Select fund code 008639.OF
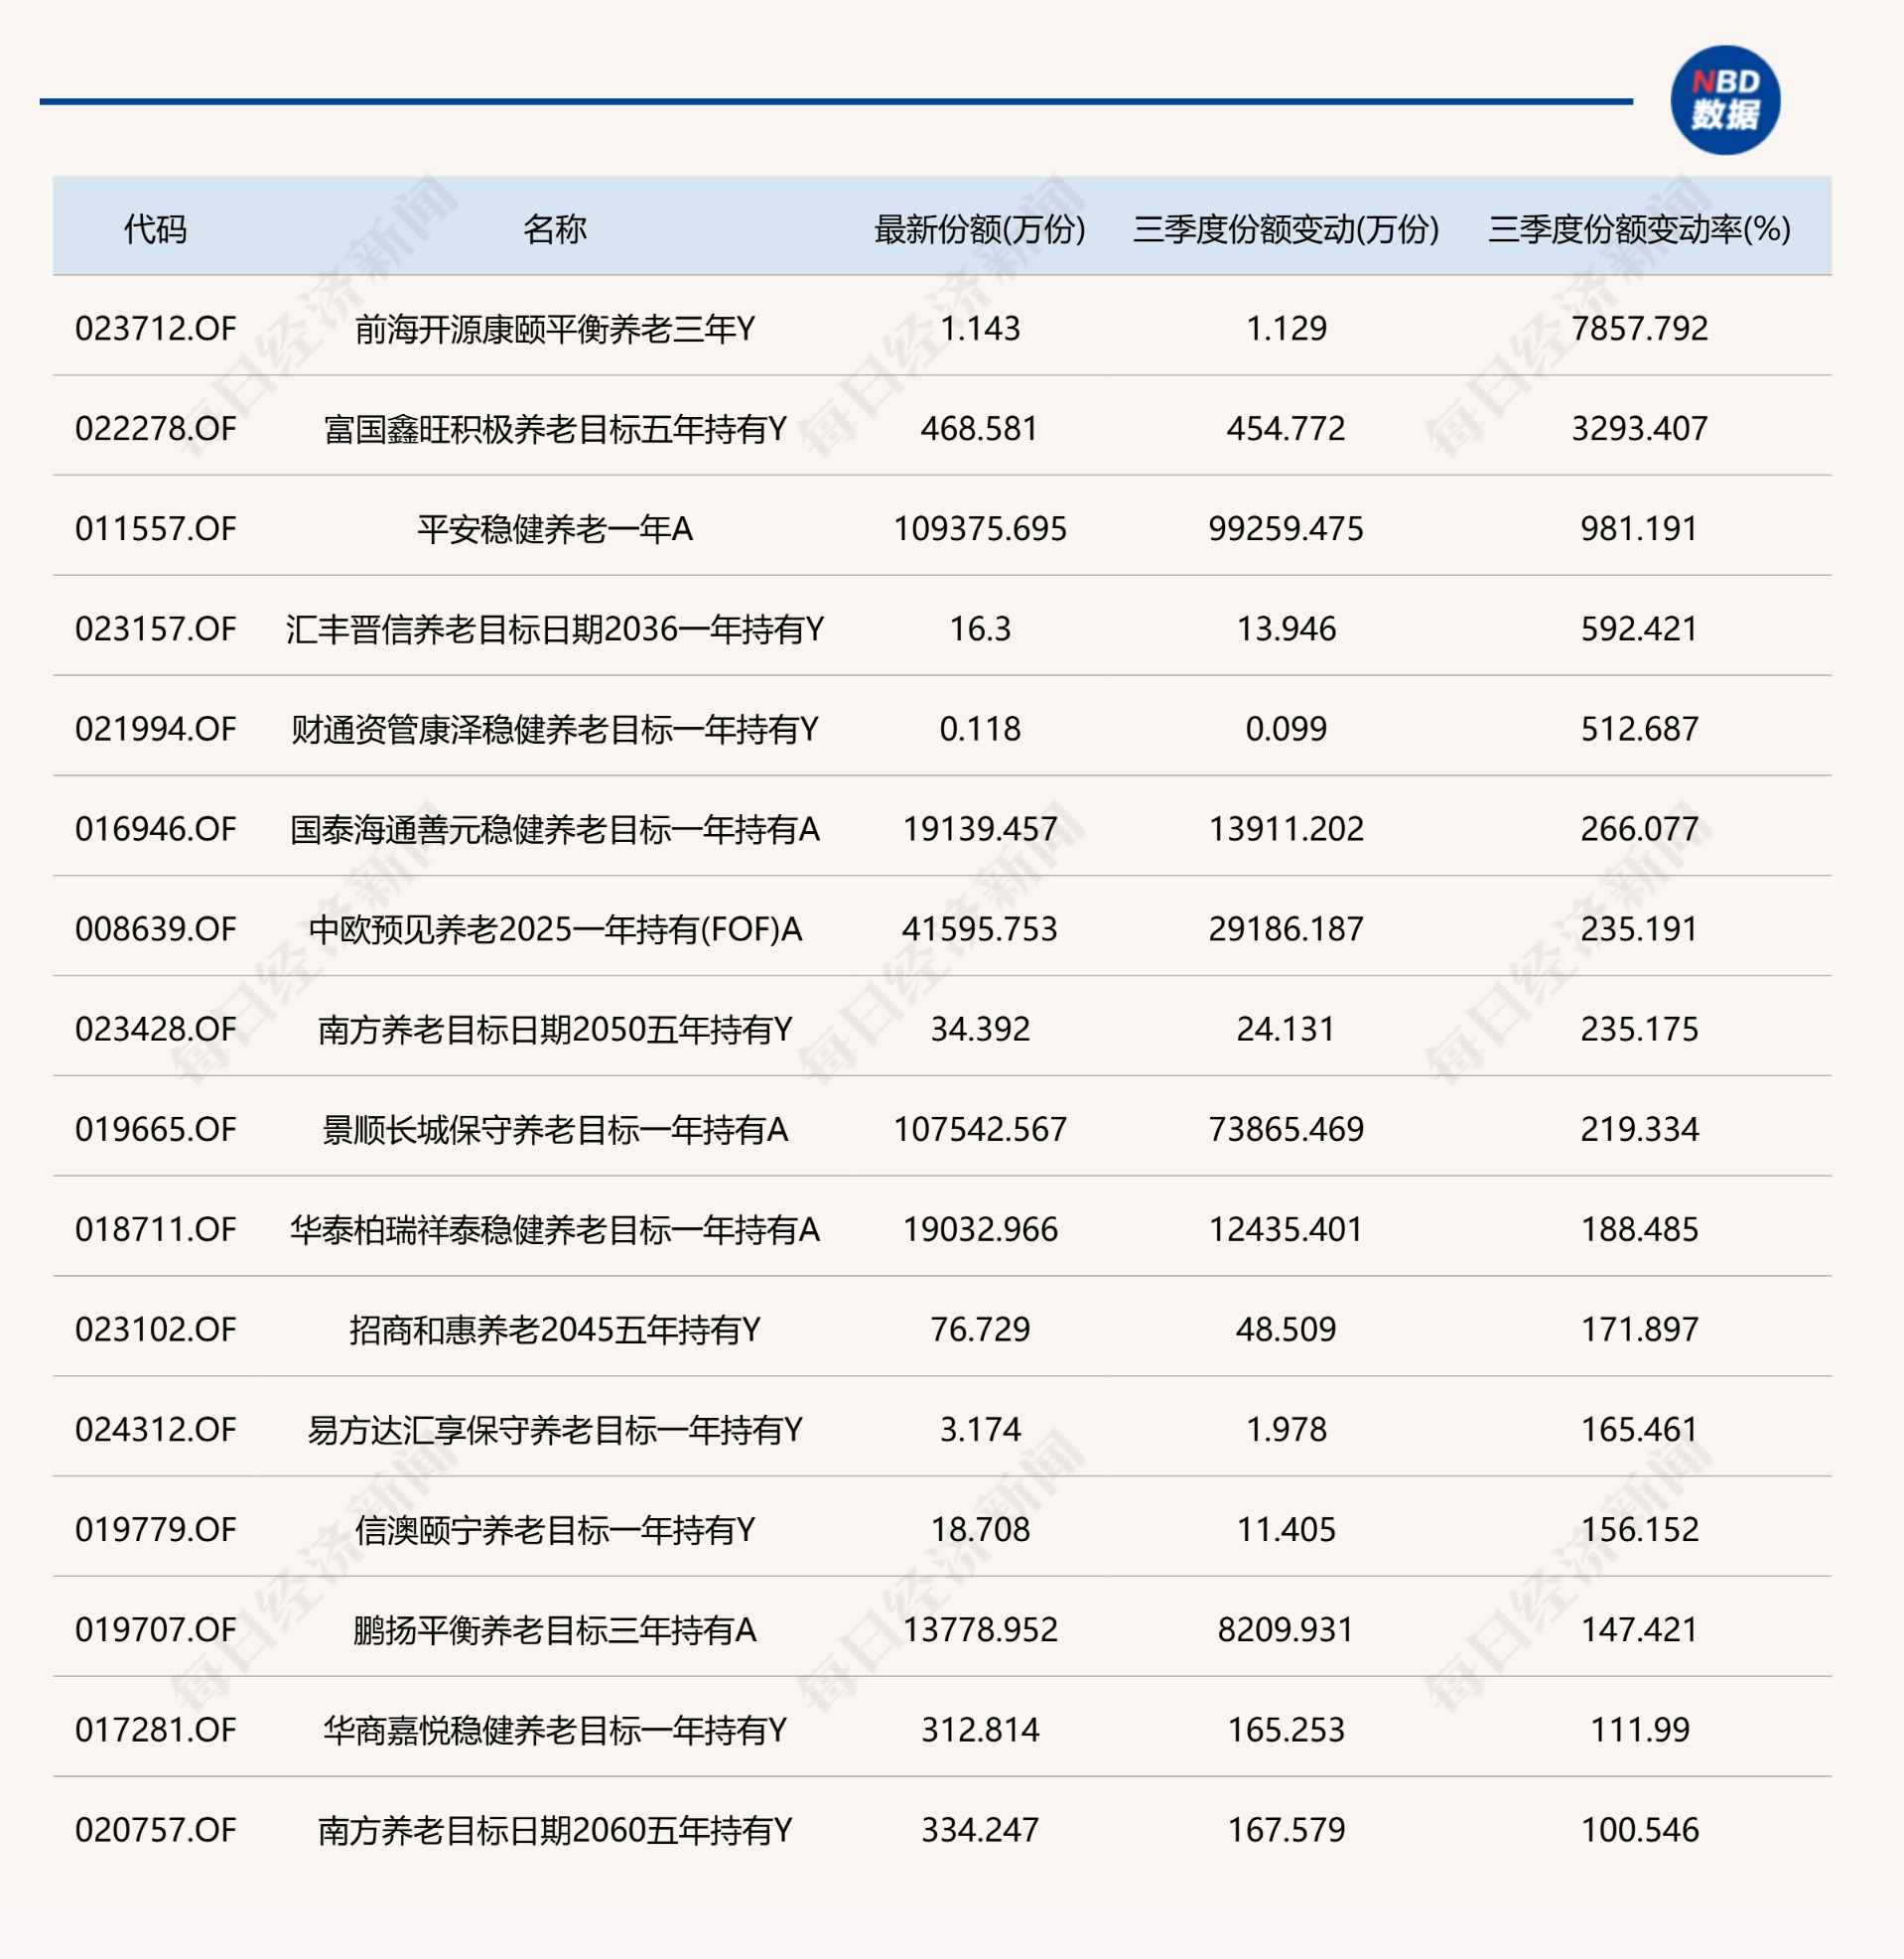Screen dimensions: 1904x1959 (x=156, y=928)
